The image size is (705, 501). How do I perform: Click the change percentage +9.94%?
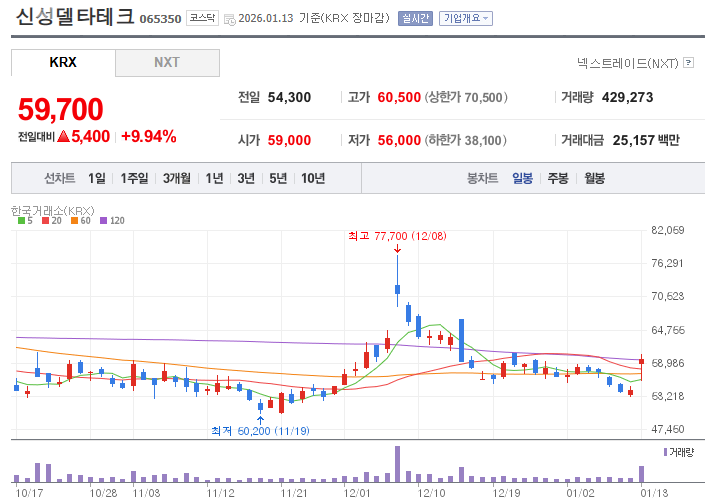pyautogui.click(x=149, y=136)
